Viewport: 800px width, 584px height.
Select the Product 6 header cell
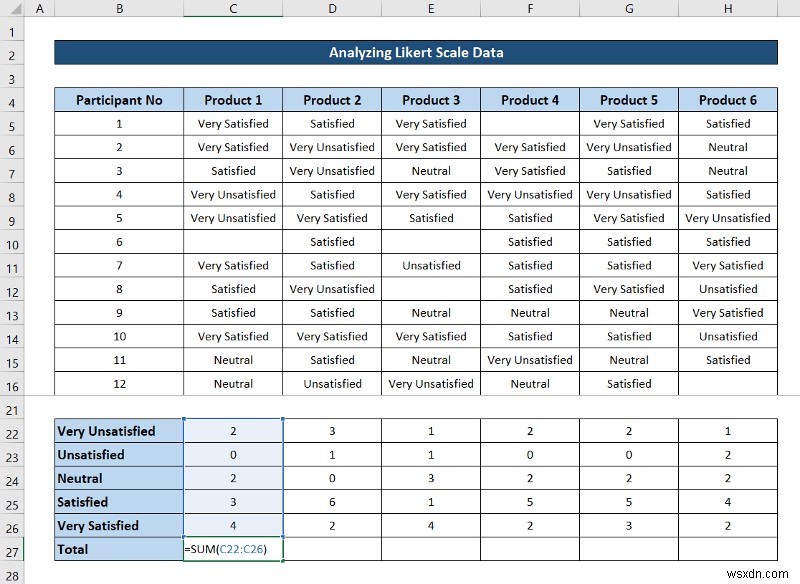[x=728, y=99]
